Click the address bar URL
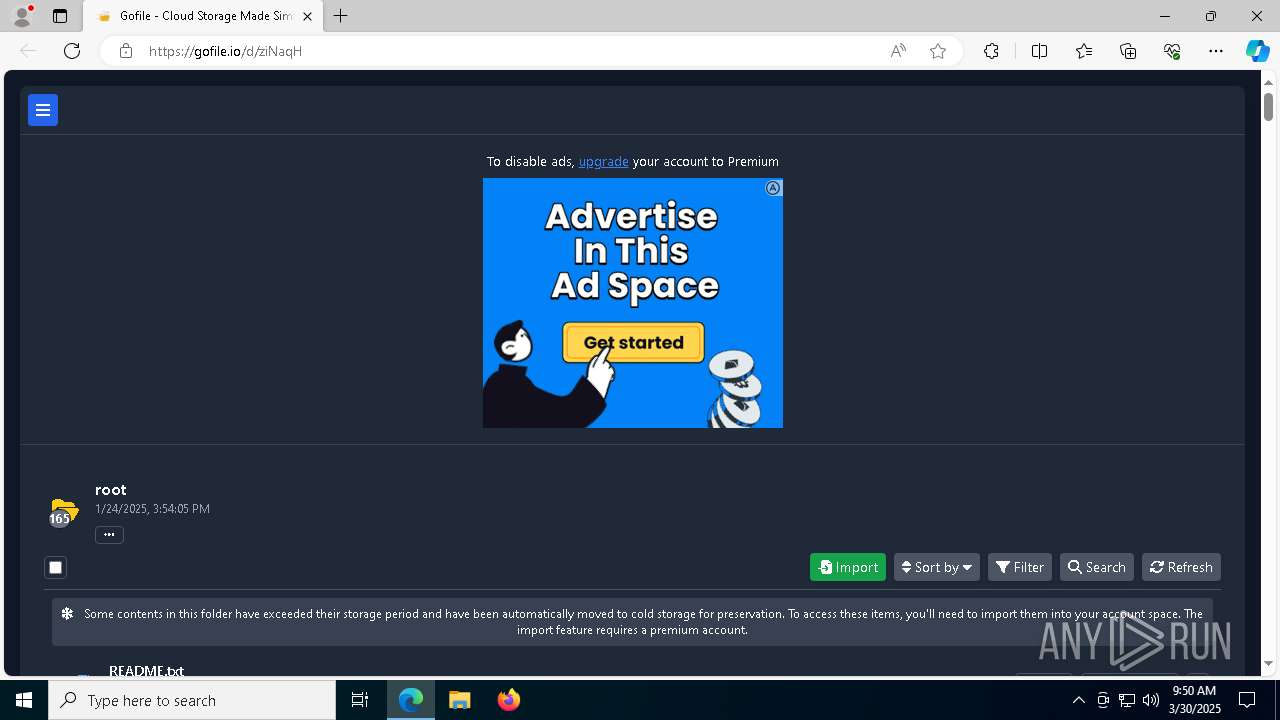The height and width of the screenshot is (720, 1280). (225, 51)
